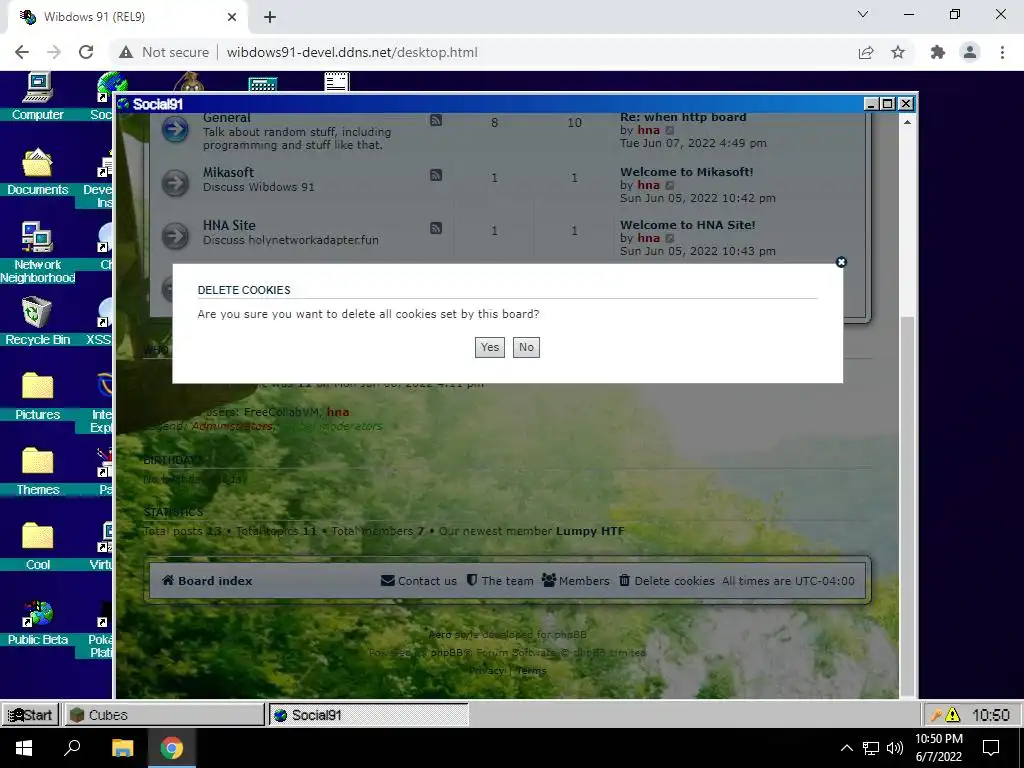Switch to Cubes taskbar item
The image size is (1024, 768).
pos(164,715)
